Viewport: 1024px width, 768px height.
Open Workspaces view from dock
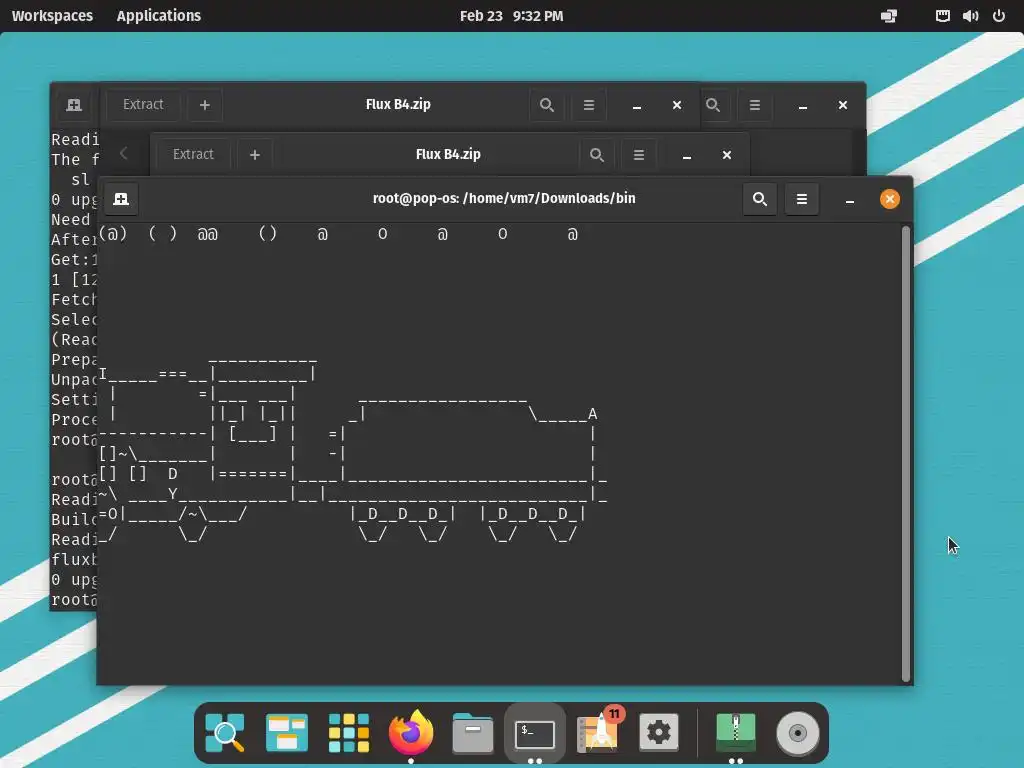coord(287,733)
